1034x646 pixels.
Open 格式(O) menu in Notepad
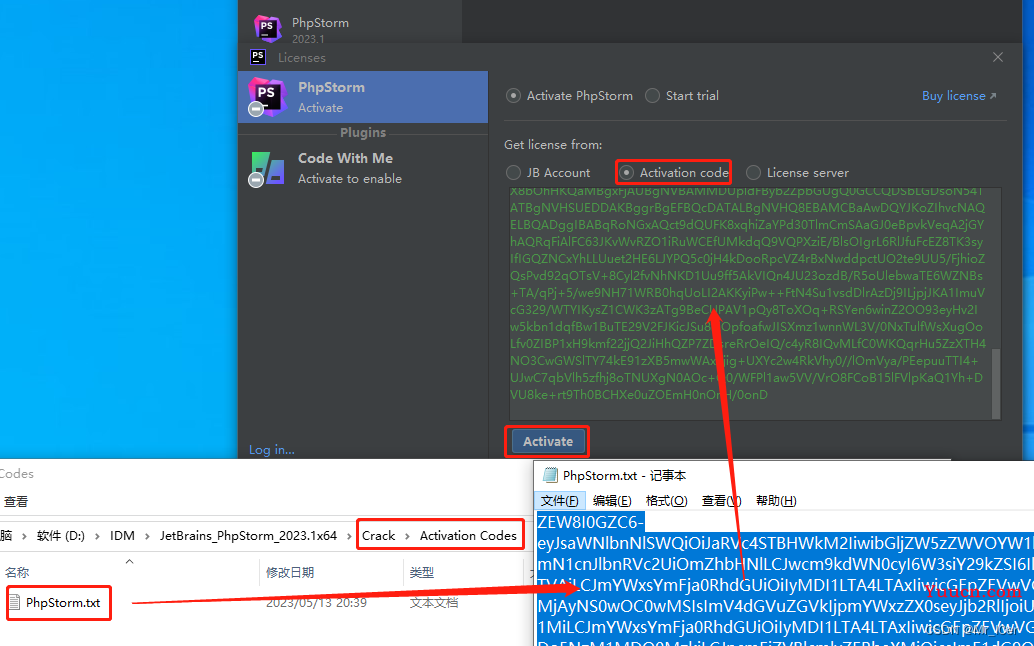point(667,500)
